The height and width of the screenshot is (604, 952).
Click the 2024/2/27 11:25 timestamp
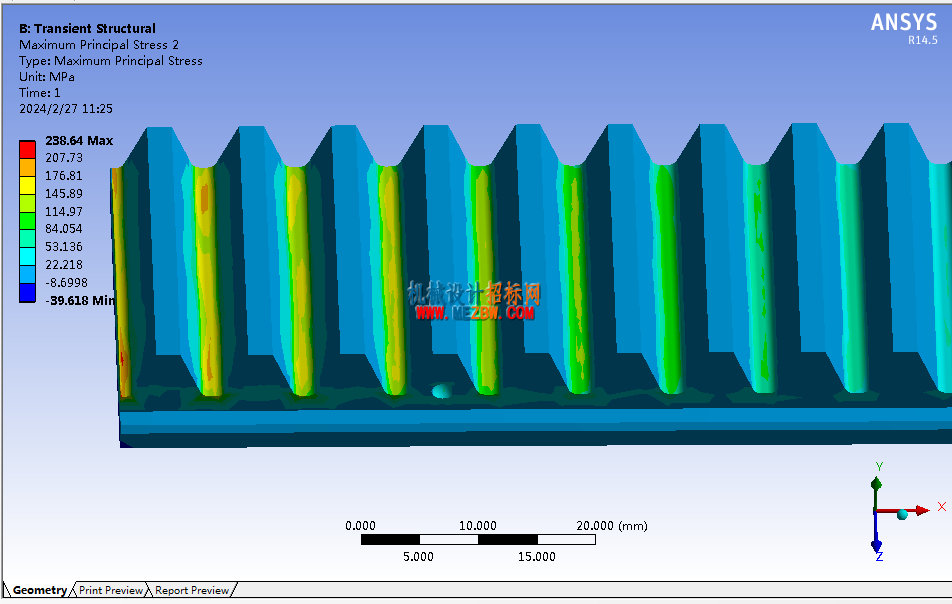tap(66, 109)
